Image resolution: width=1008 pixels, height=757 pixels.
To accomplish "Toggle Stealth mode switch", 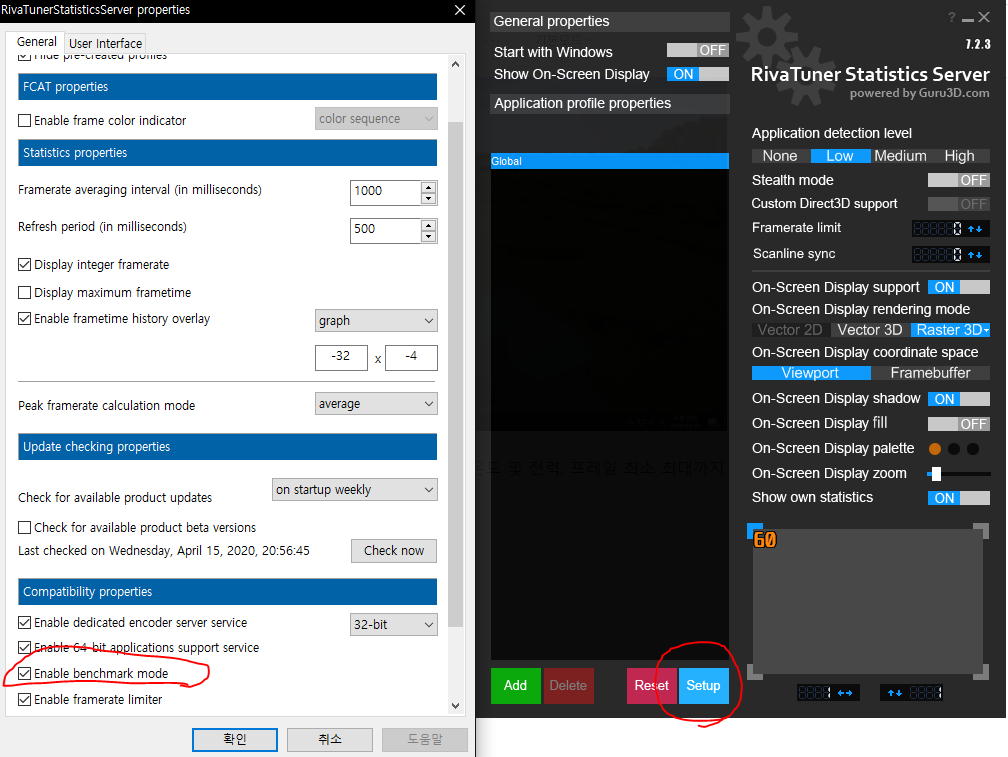I will (958, 180).
